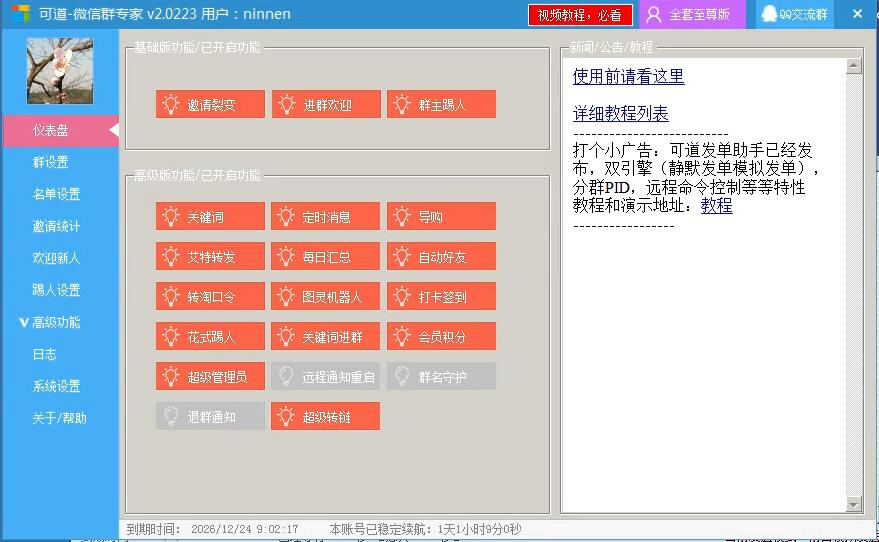Click the news panel scrollbar down arrow
Viewport: 879px width, 542px height.
pos(853,504)
